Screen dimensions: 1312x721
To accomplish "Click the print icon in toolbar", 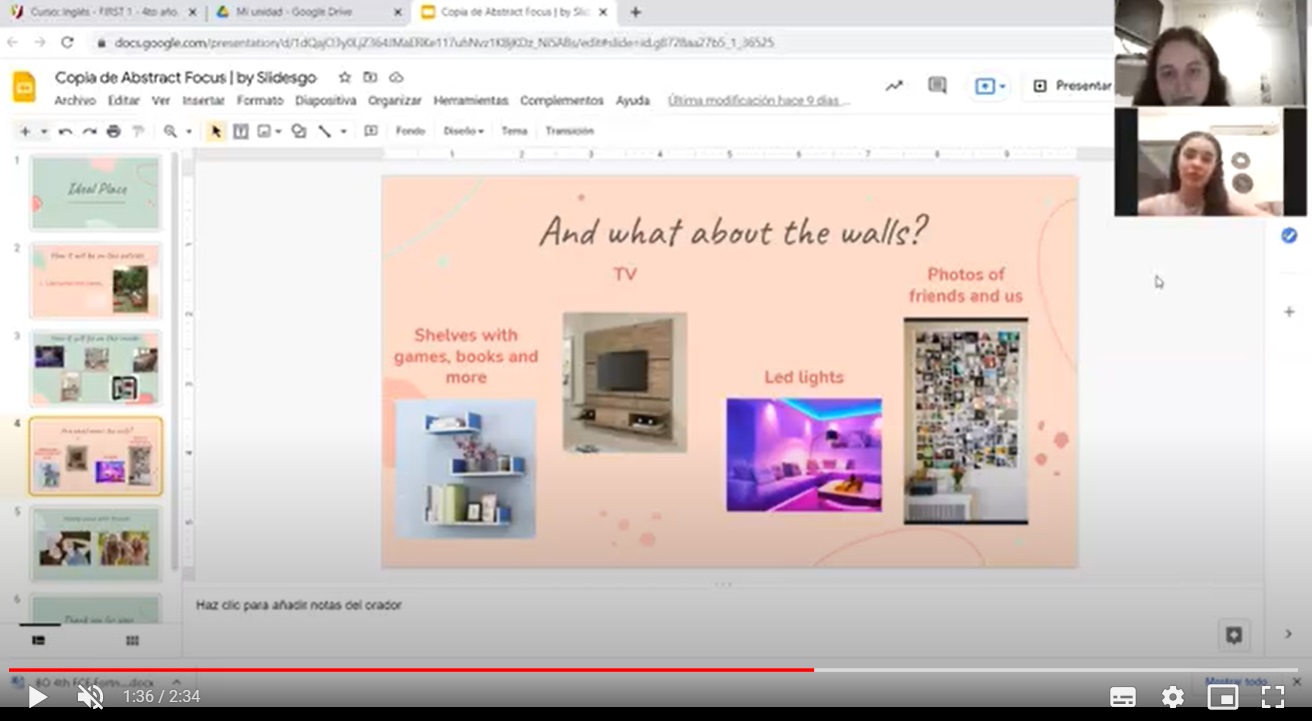I will click(x=113, y=131).
